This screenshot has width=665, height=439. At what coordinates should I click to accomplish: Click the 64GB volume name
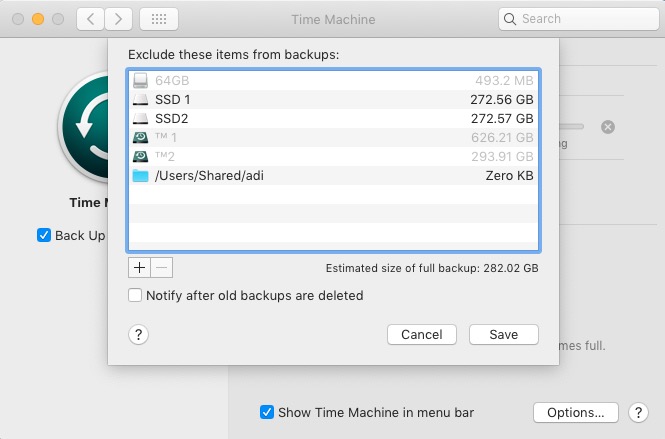click(x=172, y=81)
